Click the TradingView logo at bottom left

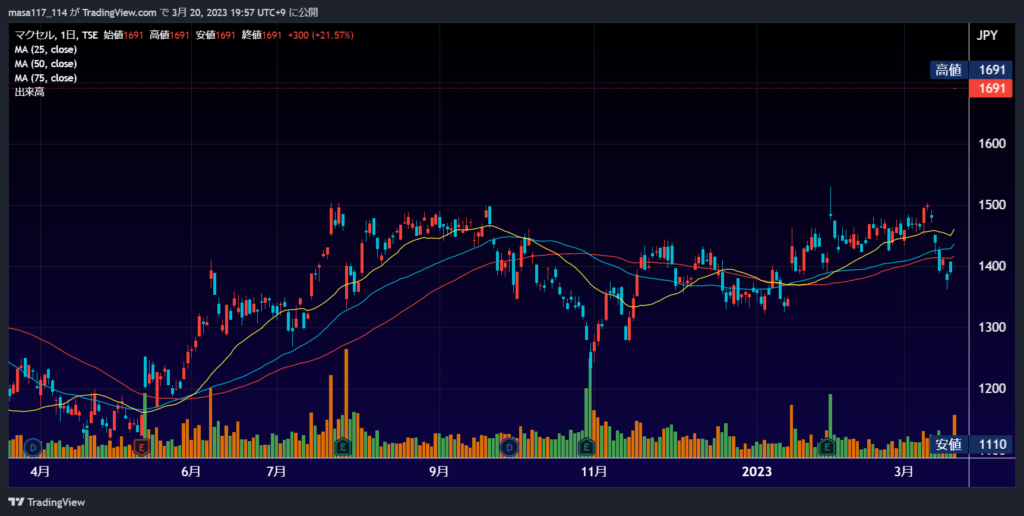(x=46, y=502)
